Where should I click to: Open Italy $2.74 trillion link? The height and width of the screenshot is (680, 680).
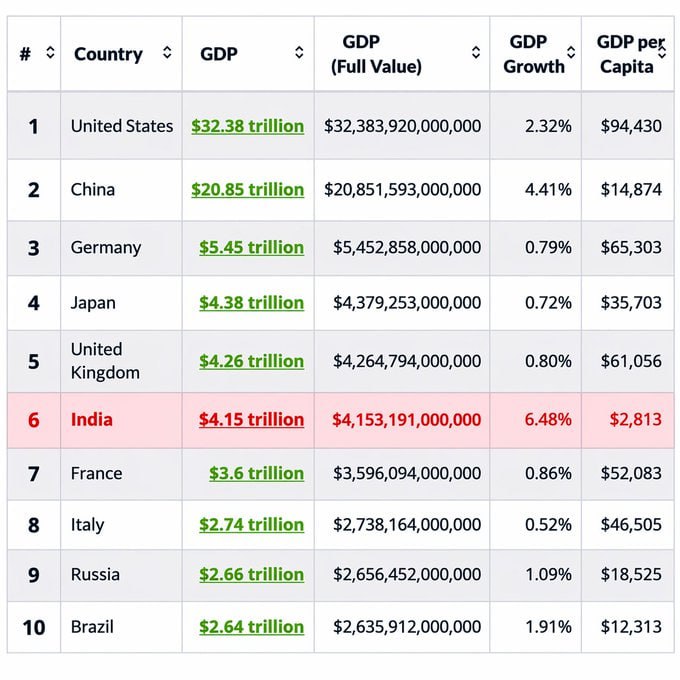[x=252, y=525]
